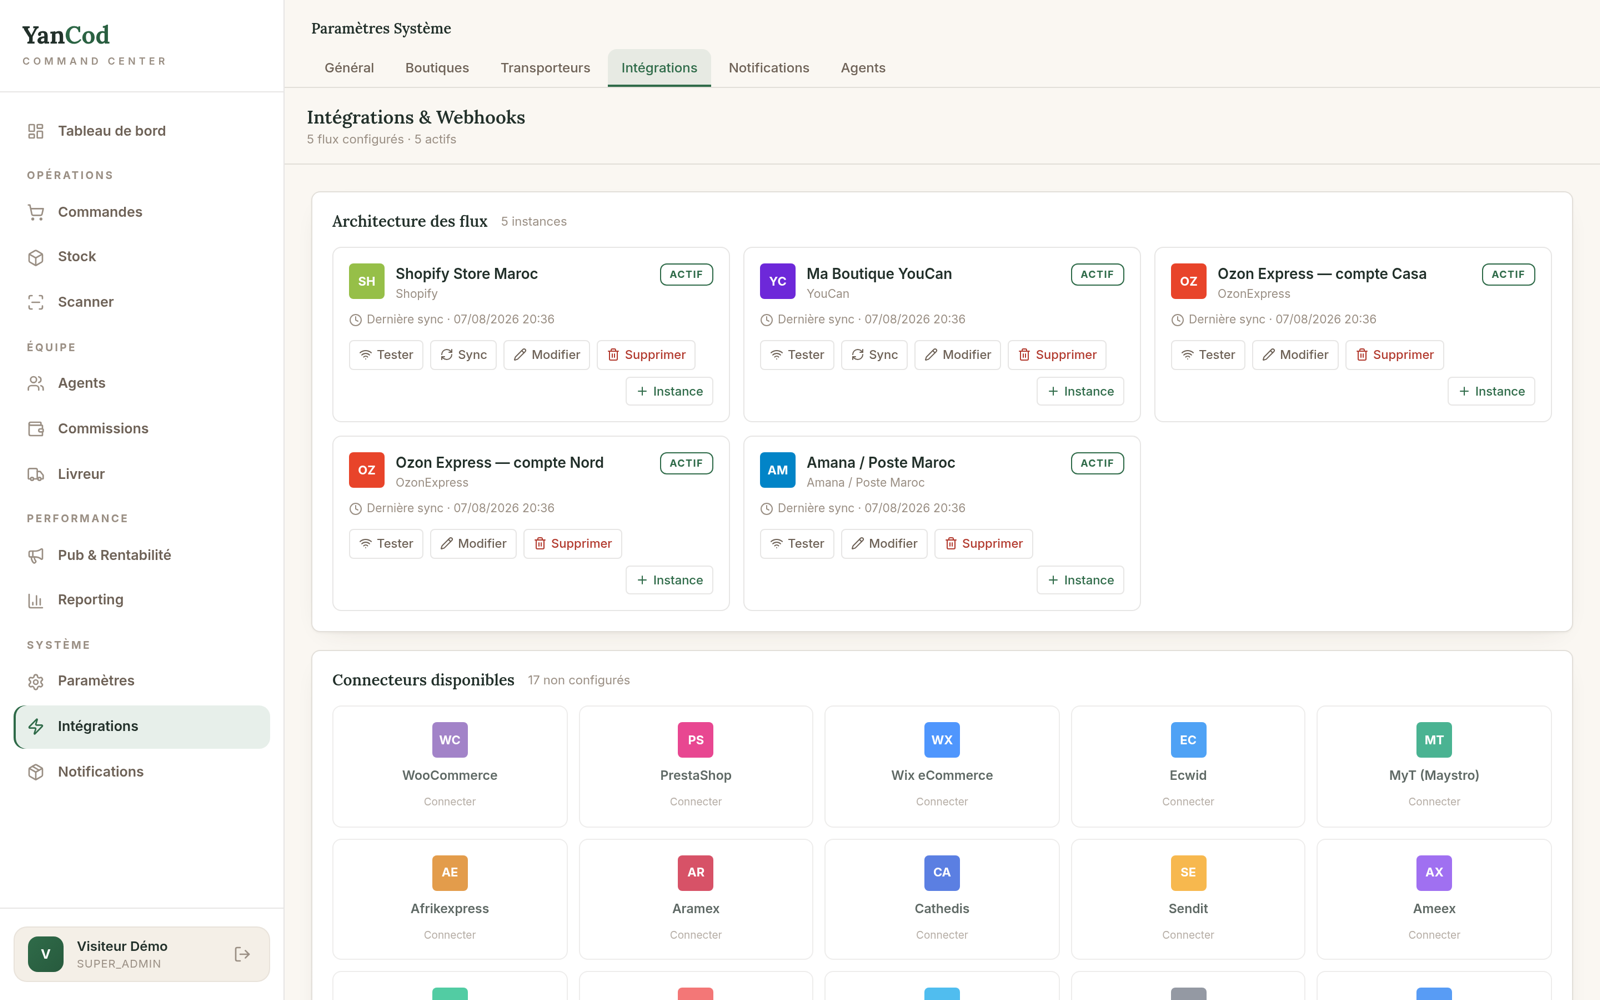Delete the Shopify Store Maroc integration
1600x1000 pixels.
pyautogui.click(x=646, y=355)
